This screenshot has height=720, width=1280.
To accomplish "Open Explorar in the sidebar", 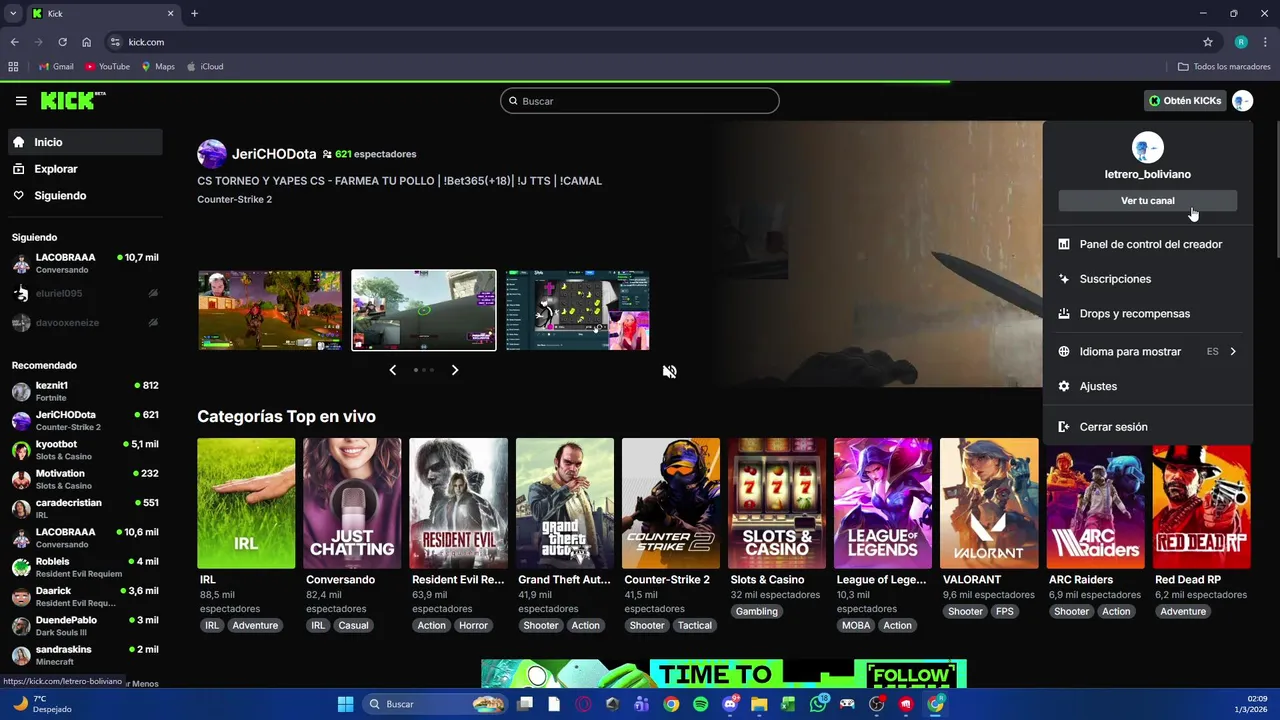I will pyautogui.click(x=85, y=169).
